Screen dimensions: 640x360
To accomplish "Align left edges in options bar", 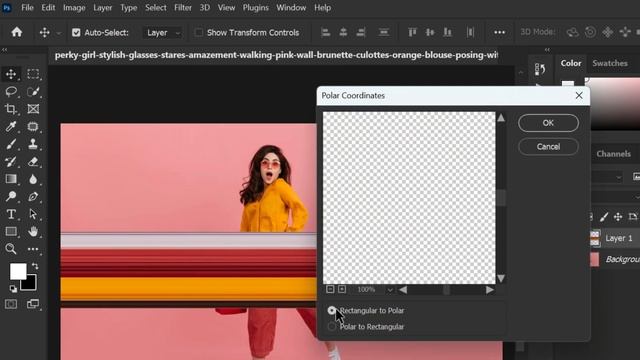I will (x=325, y=32).
